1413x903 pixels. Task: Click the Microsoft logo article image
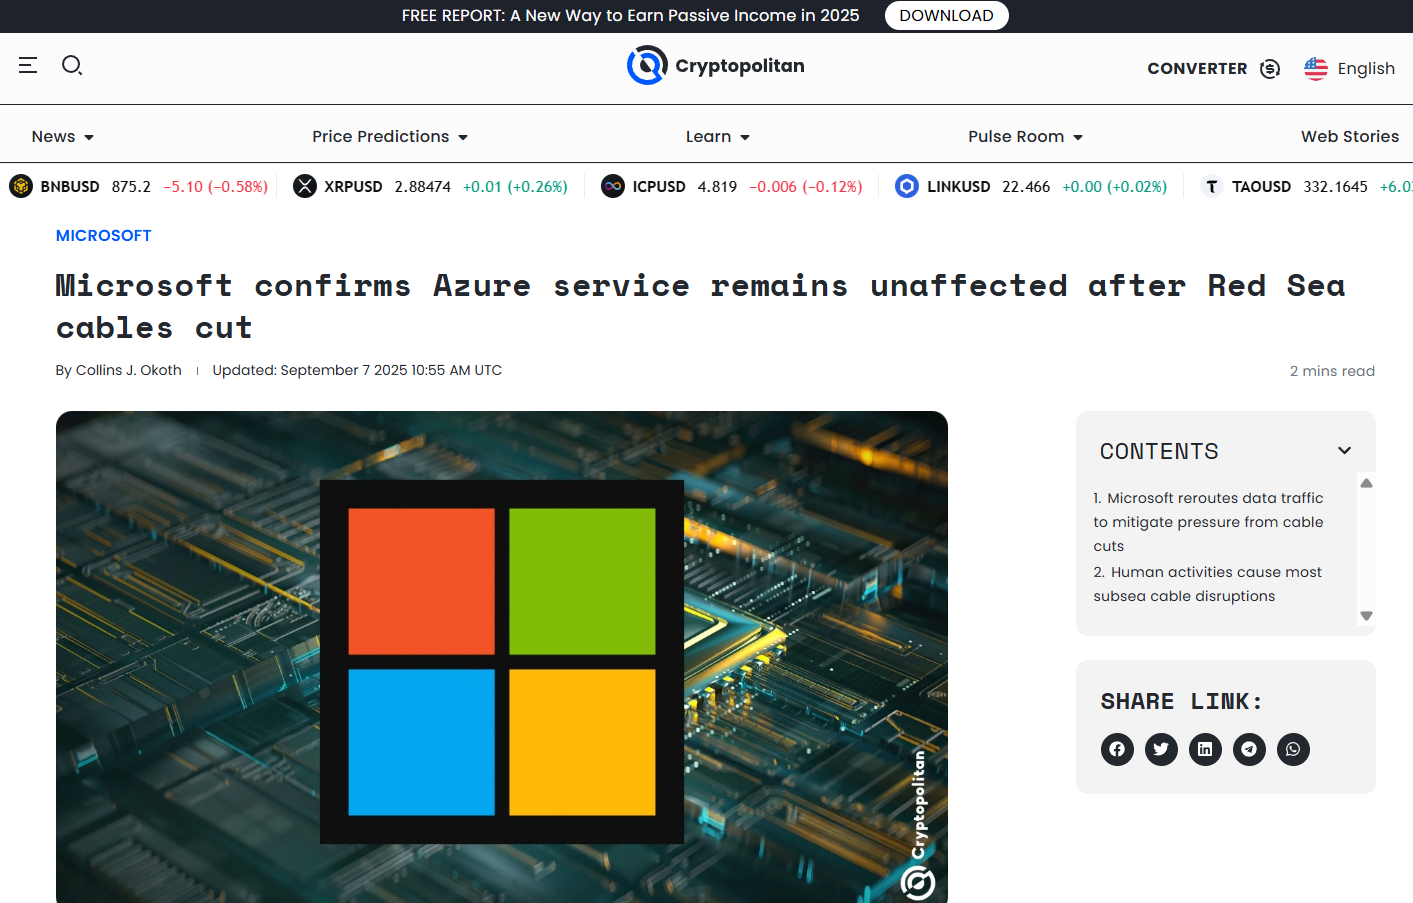(501, 660)
